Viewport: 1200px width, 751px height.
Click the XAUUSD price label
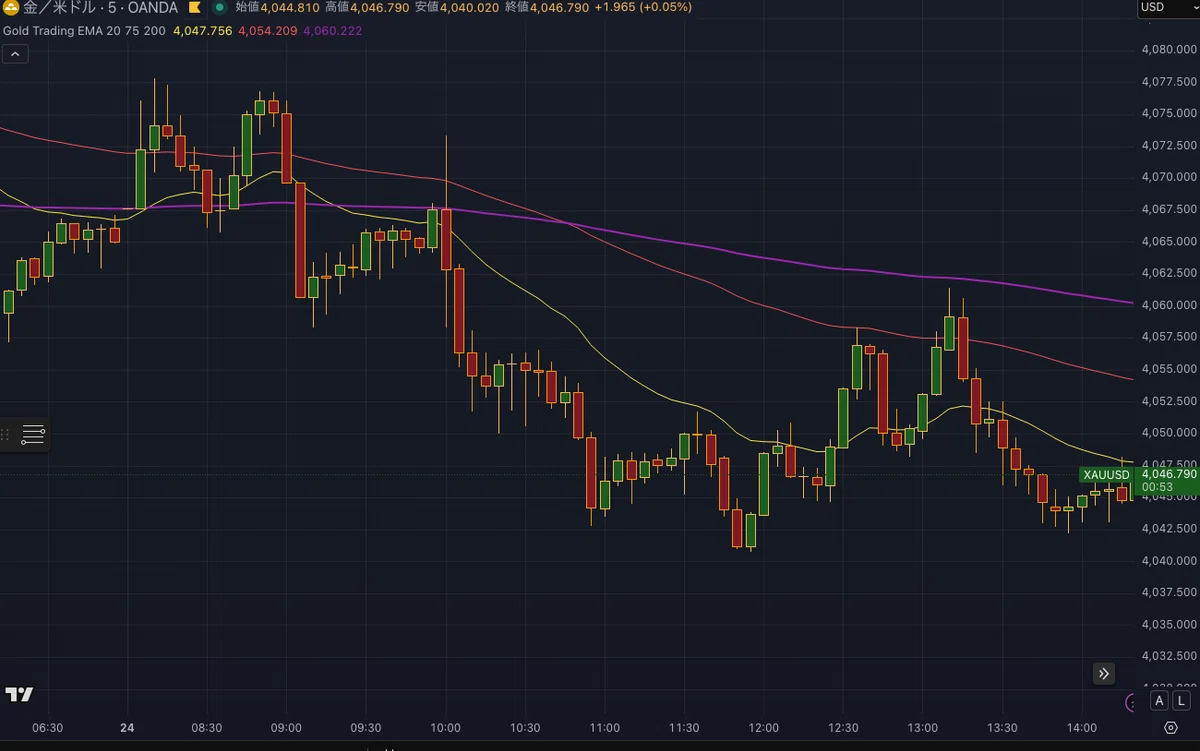[x=1105, y=474]
